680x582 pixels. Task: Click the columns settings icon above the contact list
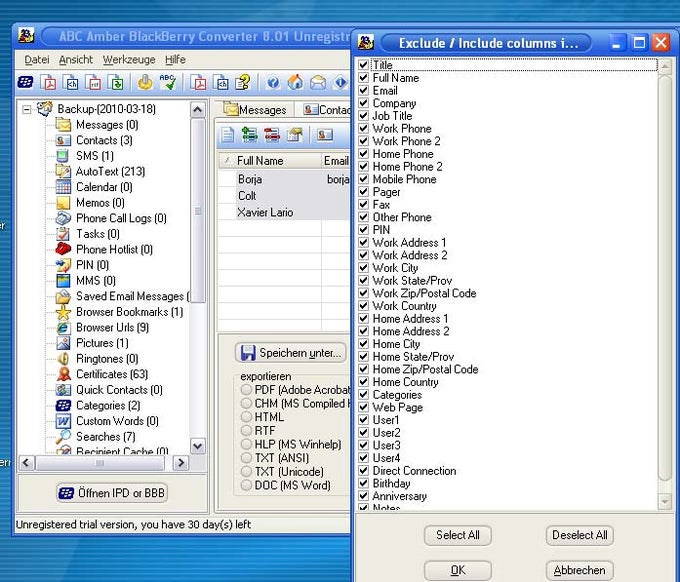pos(294,135)
